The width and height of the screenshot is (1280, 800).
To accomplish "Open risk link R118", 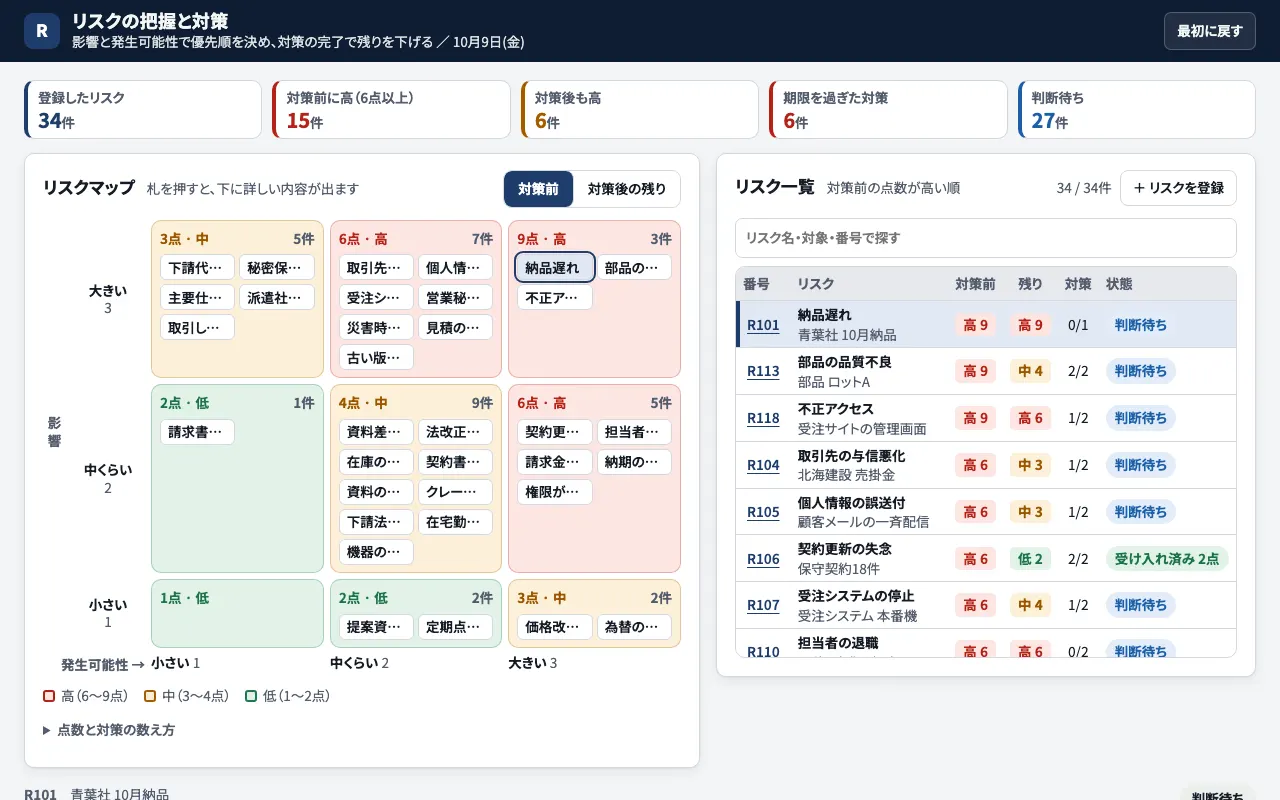I will click(763, 419).
